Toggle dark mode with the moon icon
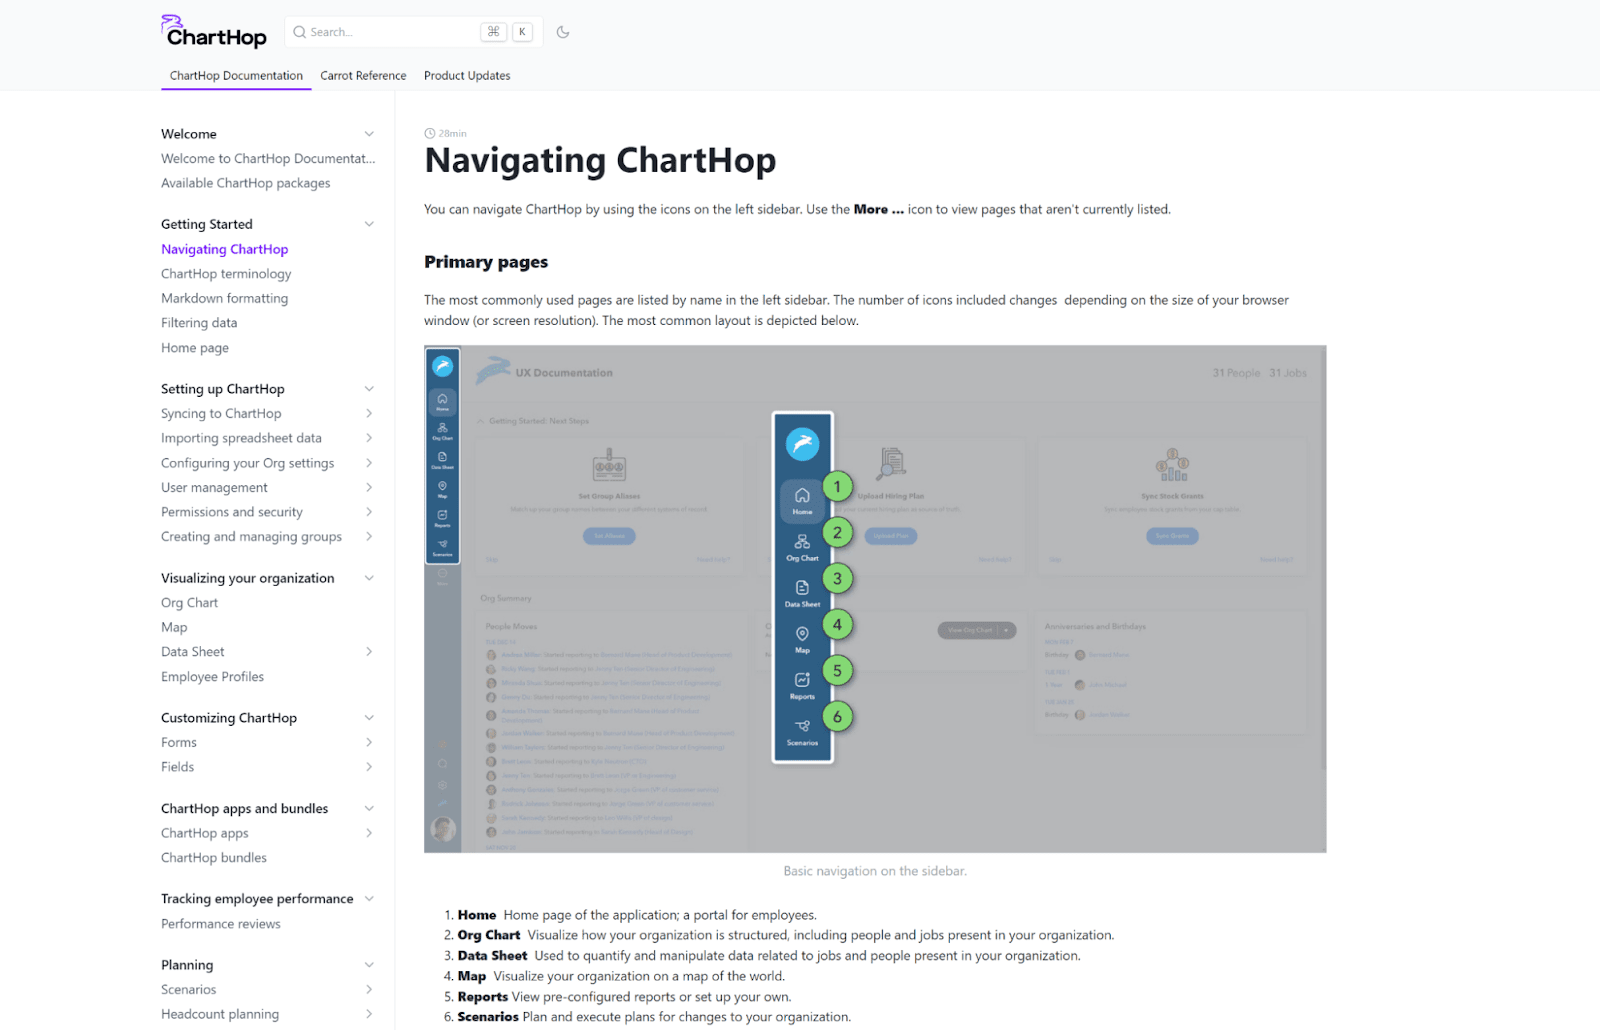The width and height of the screenshot is (1600, 1031). (x=562, y=31)
